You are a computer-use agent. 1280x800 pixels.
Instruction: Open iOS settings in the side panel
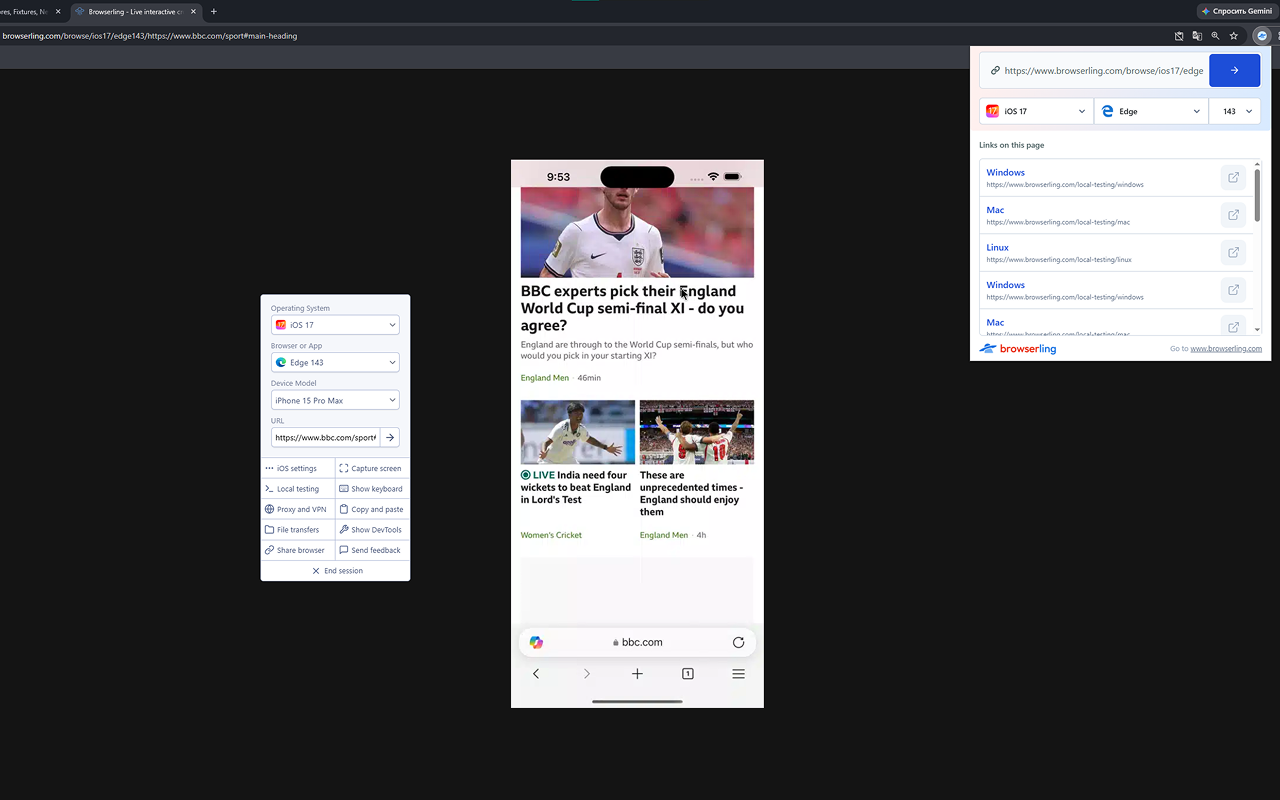tap(298, 468)
